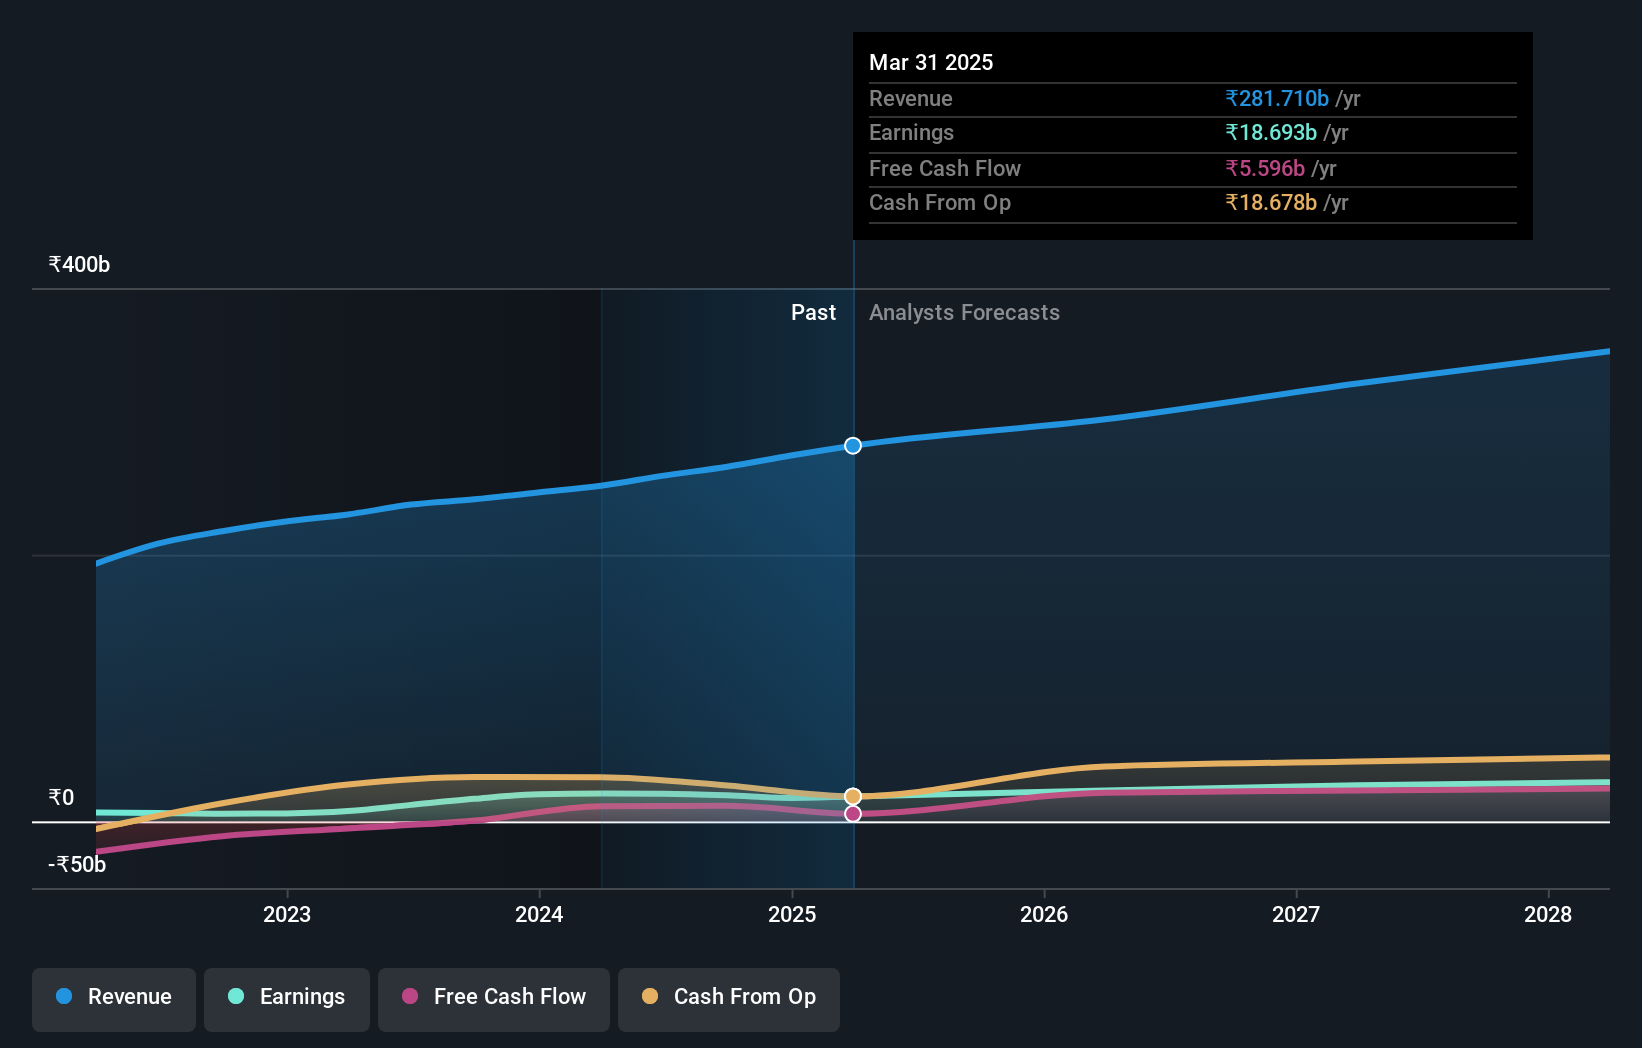The width and height of the screenshot is (1642, 1048).
Task: Click the -₹50b y-axis label
Action: point(77,864)
